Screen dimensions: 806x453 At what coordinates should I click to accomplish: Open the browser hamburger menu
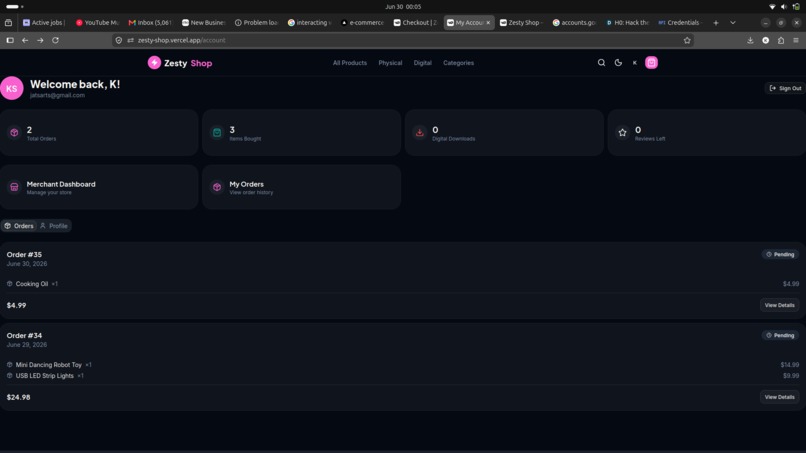click(x=796, y=40)
